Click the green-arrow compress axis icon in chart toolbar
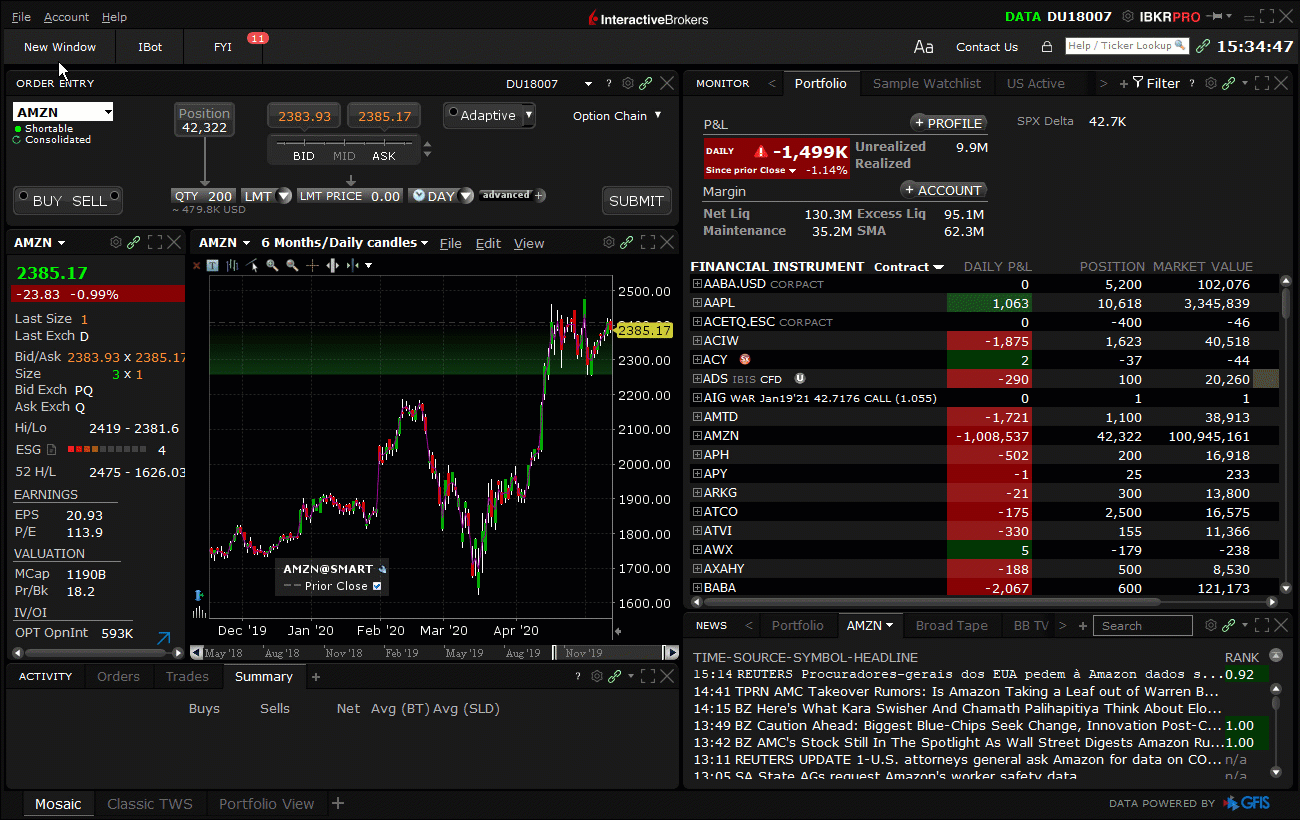 (353, 265)
